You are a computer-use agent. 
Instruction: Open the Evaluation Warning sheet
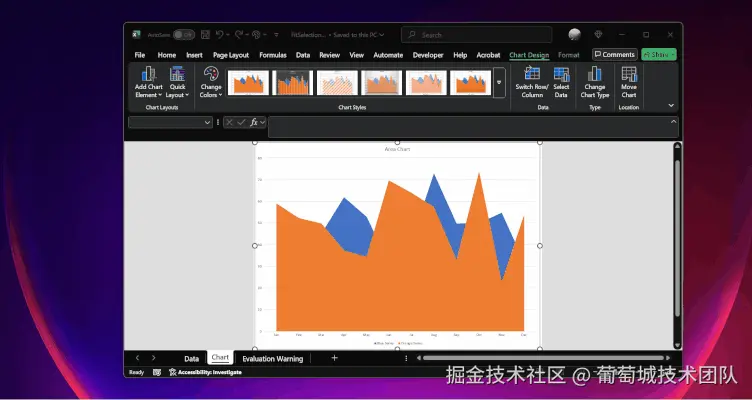point(272,358)
